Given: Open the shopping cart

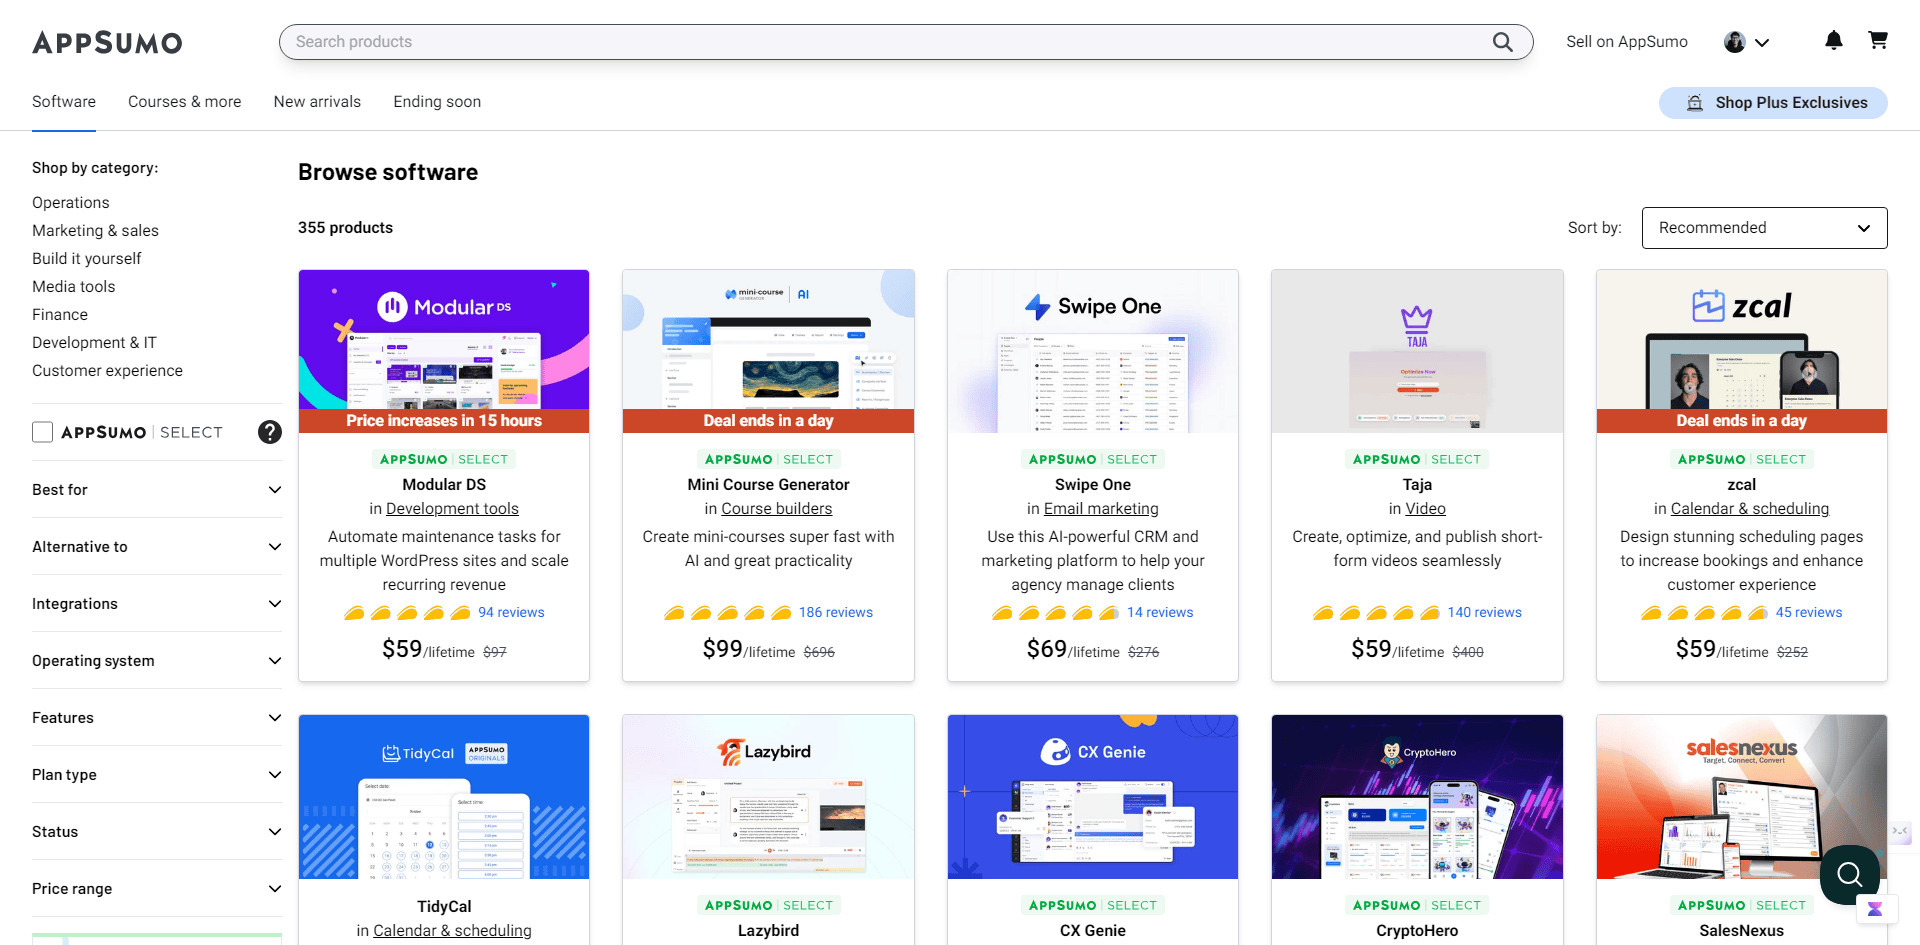Looking at the screenshot, I should click(x=1878, y=41).
